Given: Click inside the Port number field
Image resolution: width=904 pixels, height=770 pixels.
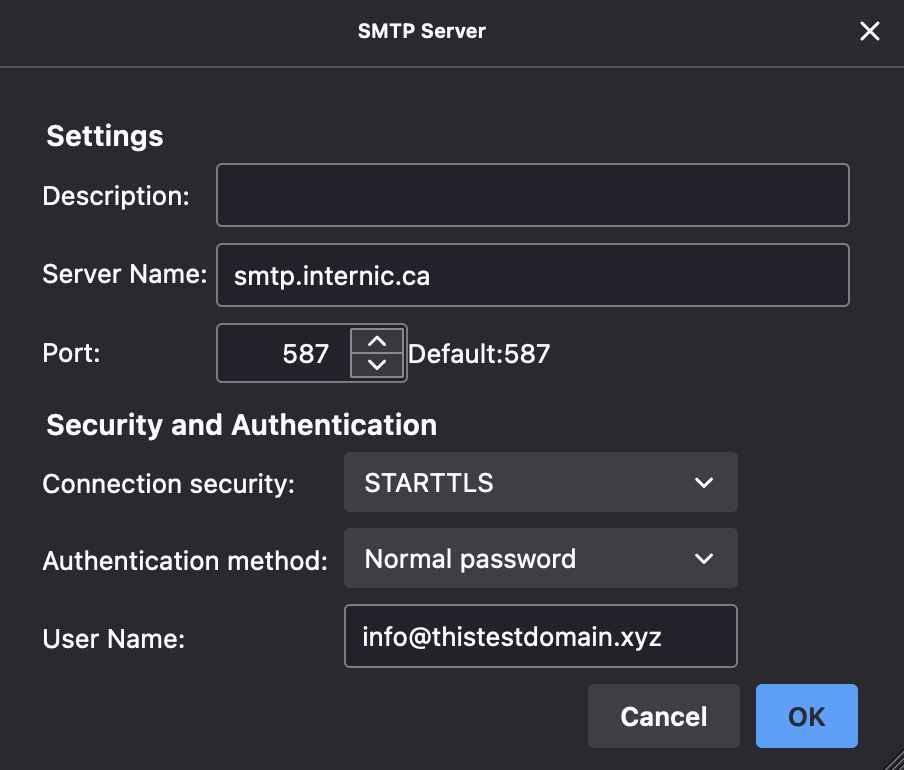Looking at the screenshot, I should tap(284, 353).
